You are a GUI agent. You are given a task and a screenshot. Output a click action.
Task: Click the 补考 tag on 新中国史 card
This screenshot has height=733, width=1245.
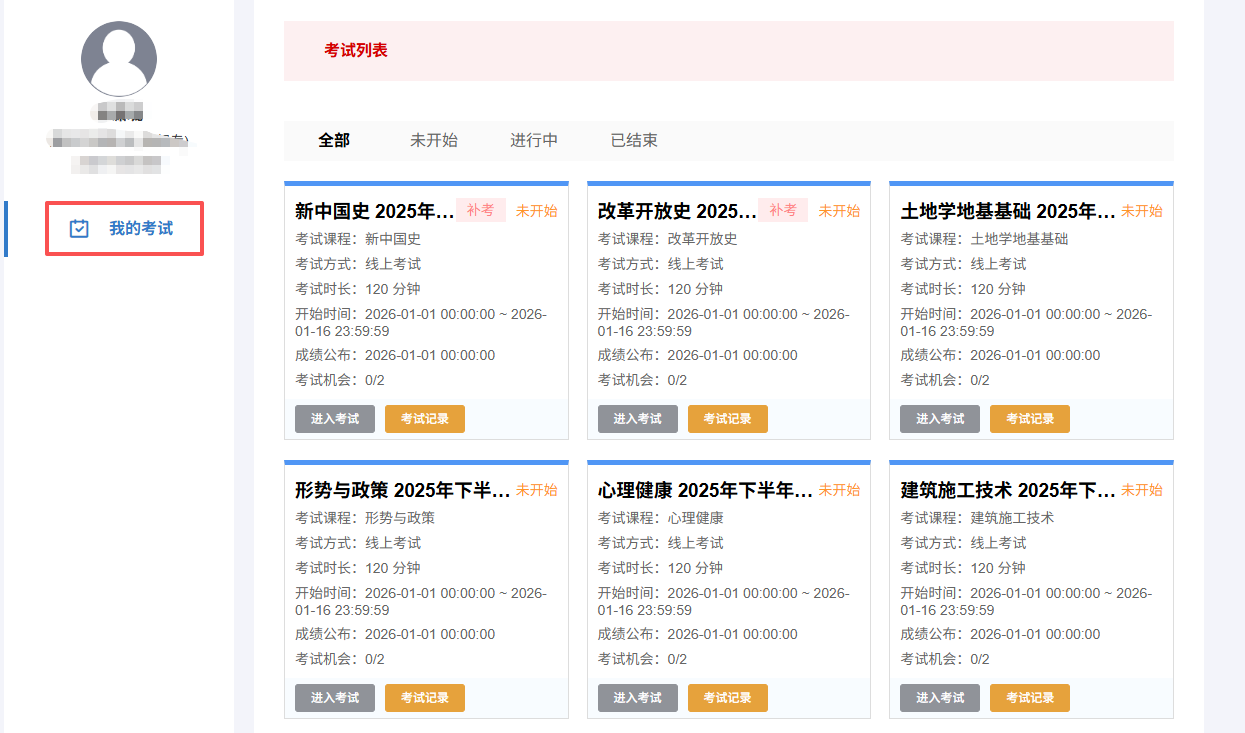click(x=480, y=210)
